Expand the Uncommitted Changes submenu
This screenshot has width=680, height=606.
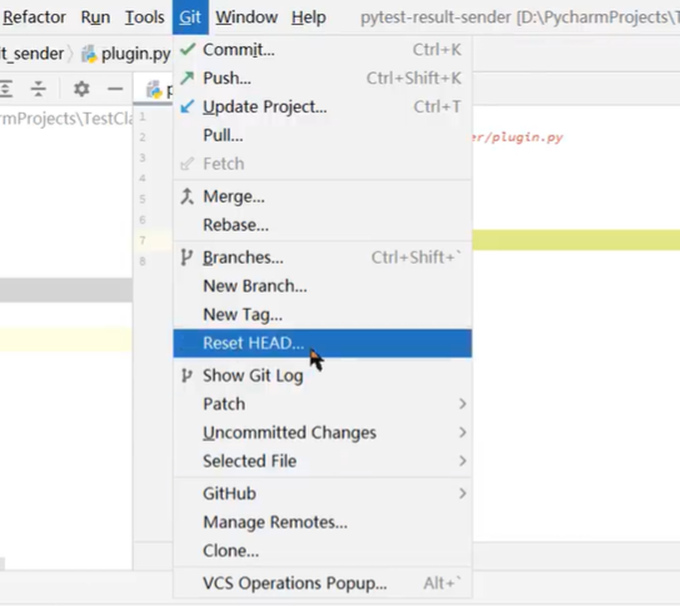(x=462, y=433)
